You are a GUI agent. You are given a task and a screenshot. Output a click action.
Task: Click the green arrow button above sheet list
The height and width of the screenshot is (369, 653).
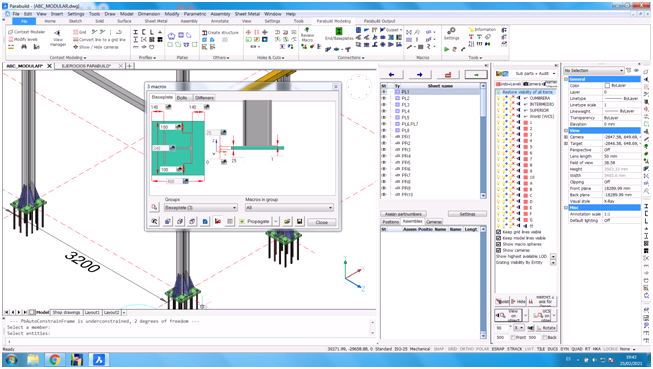(476, 75)
